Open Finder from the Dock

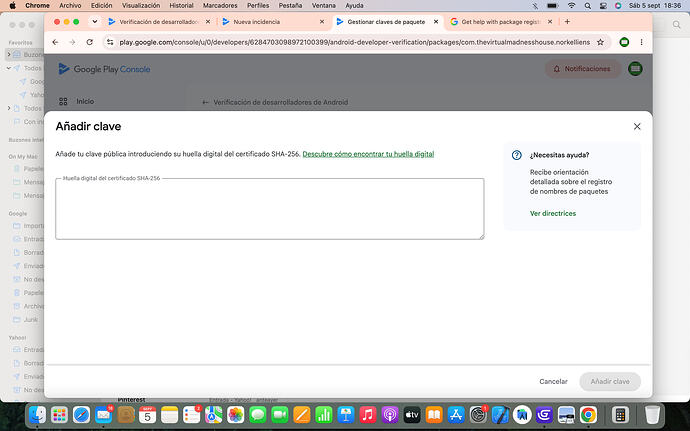[37, 415]
